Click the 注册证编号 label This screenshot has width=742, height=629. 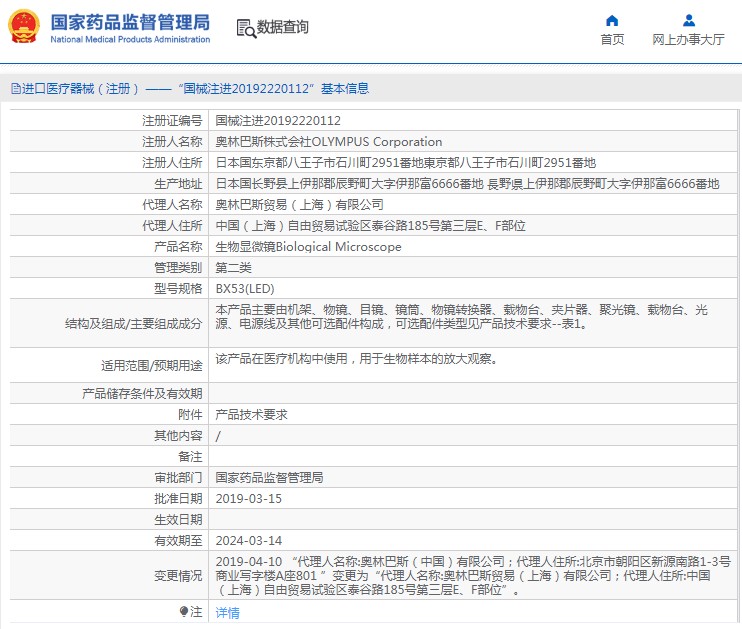[172, 121]
